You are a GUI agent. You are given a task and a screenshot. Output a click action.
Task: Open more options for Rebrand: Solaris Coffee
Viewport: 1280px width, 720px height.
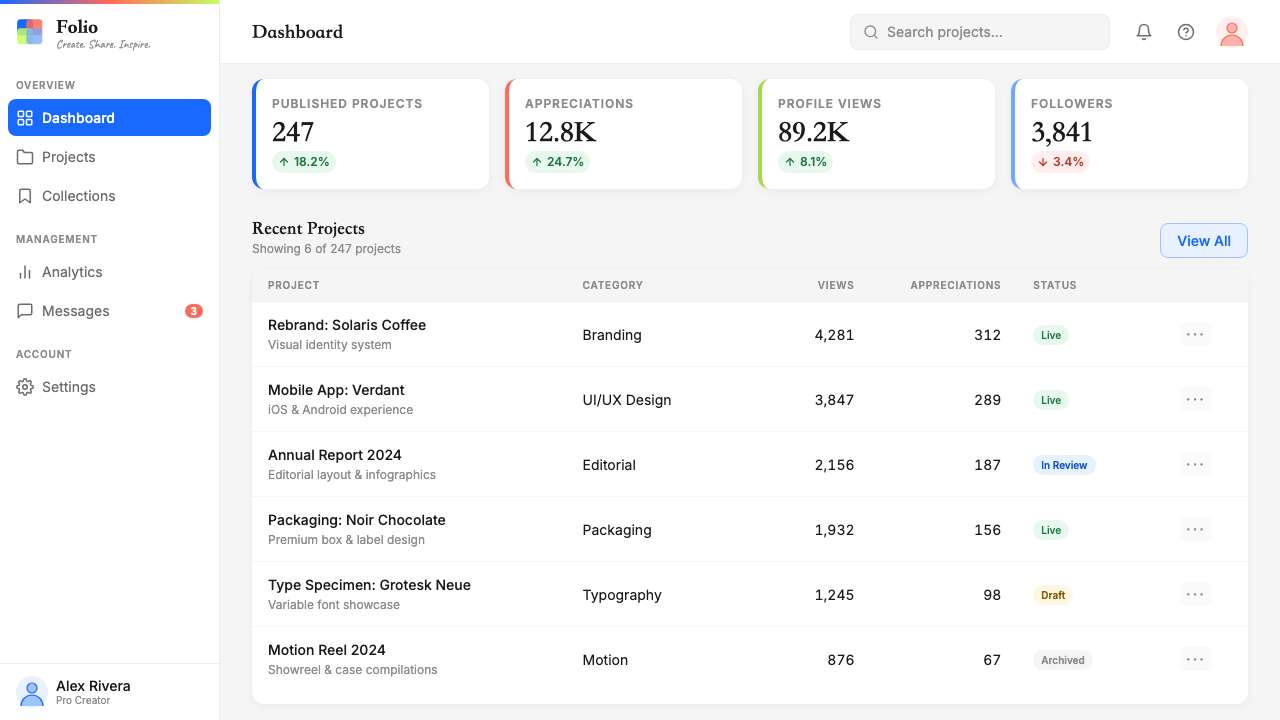click(x=1195, y=334)
